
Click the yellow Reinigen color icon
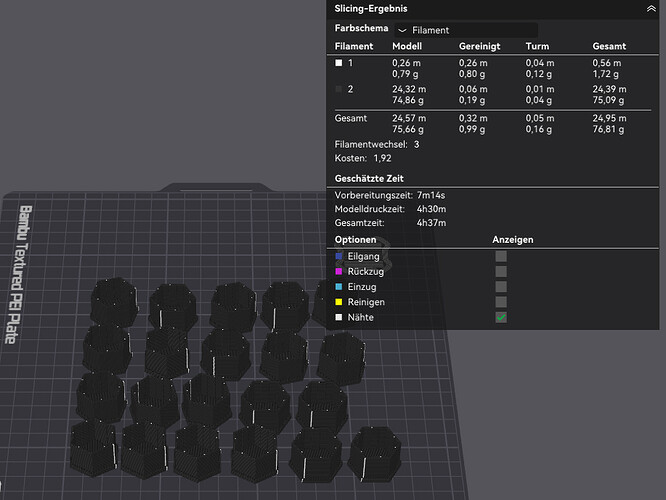click(338, 301)
